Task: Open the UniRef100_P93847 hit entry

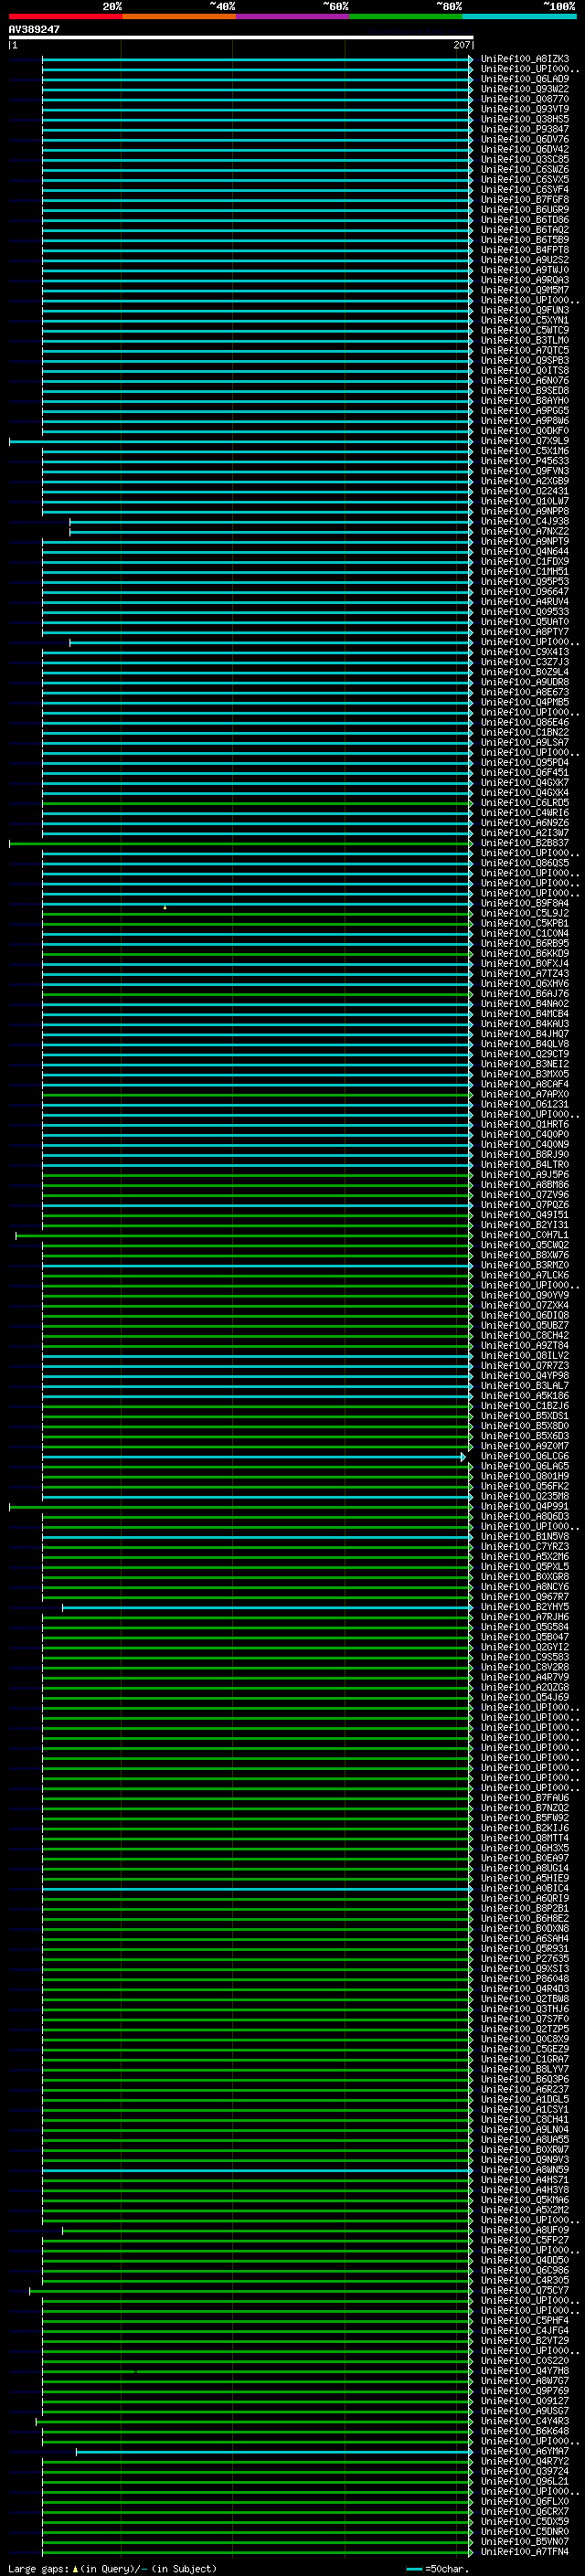Action: (524, 129)
